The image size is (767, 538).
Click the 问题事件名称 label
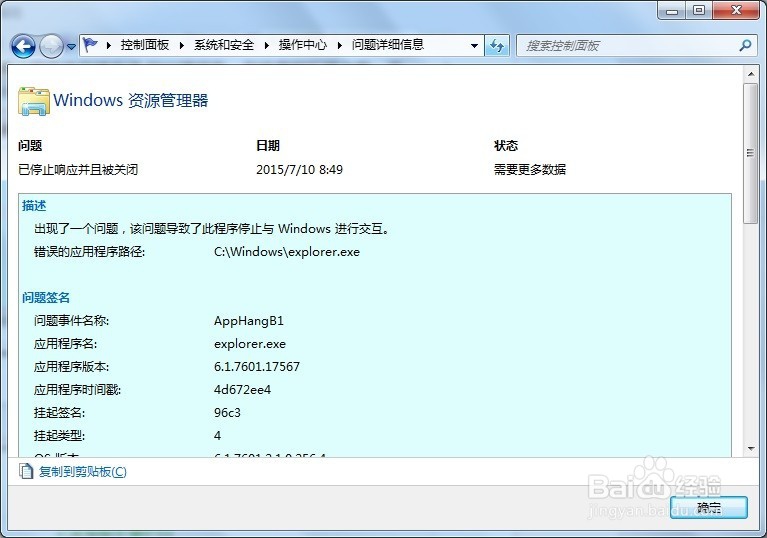pos(71,321)
